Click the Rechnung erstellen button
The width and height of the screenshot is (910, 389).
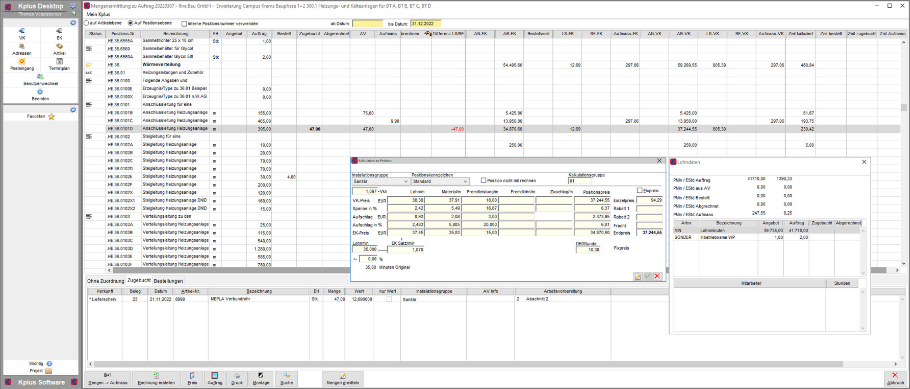click(x=156, y=379)
